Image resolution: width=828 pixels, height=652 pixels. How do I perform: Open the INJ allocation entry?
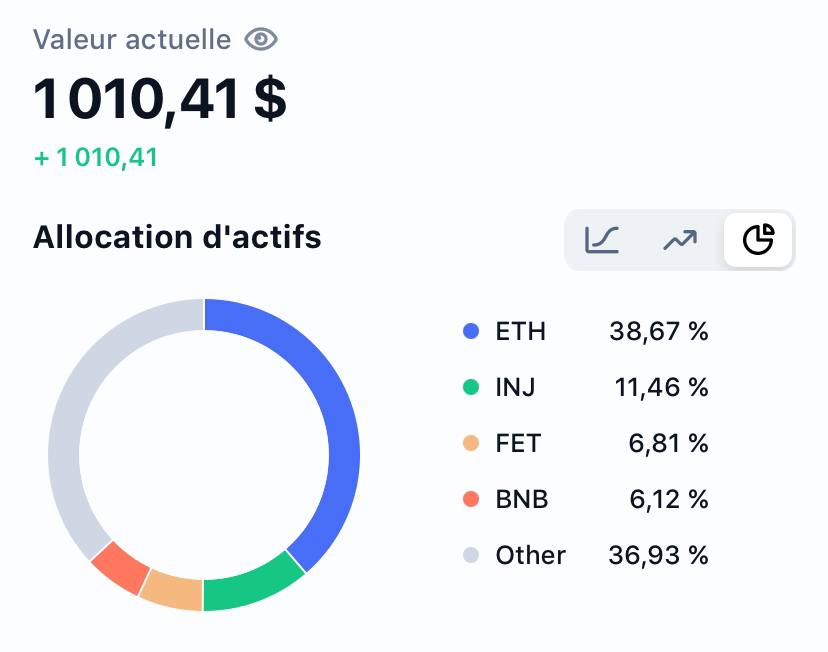514,387
